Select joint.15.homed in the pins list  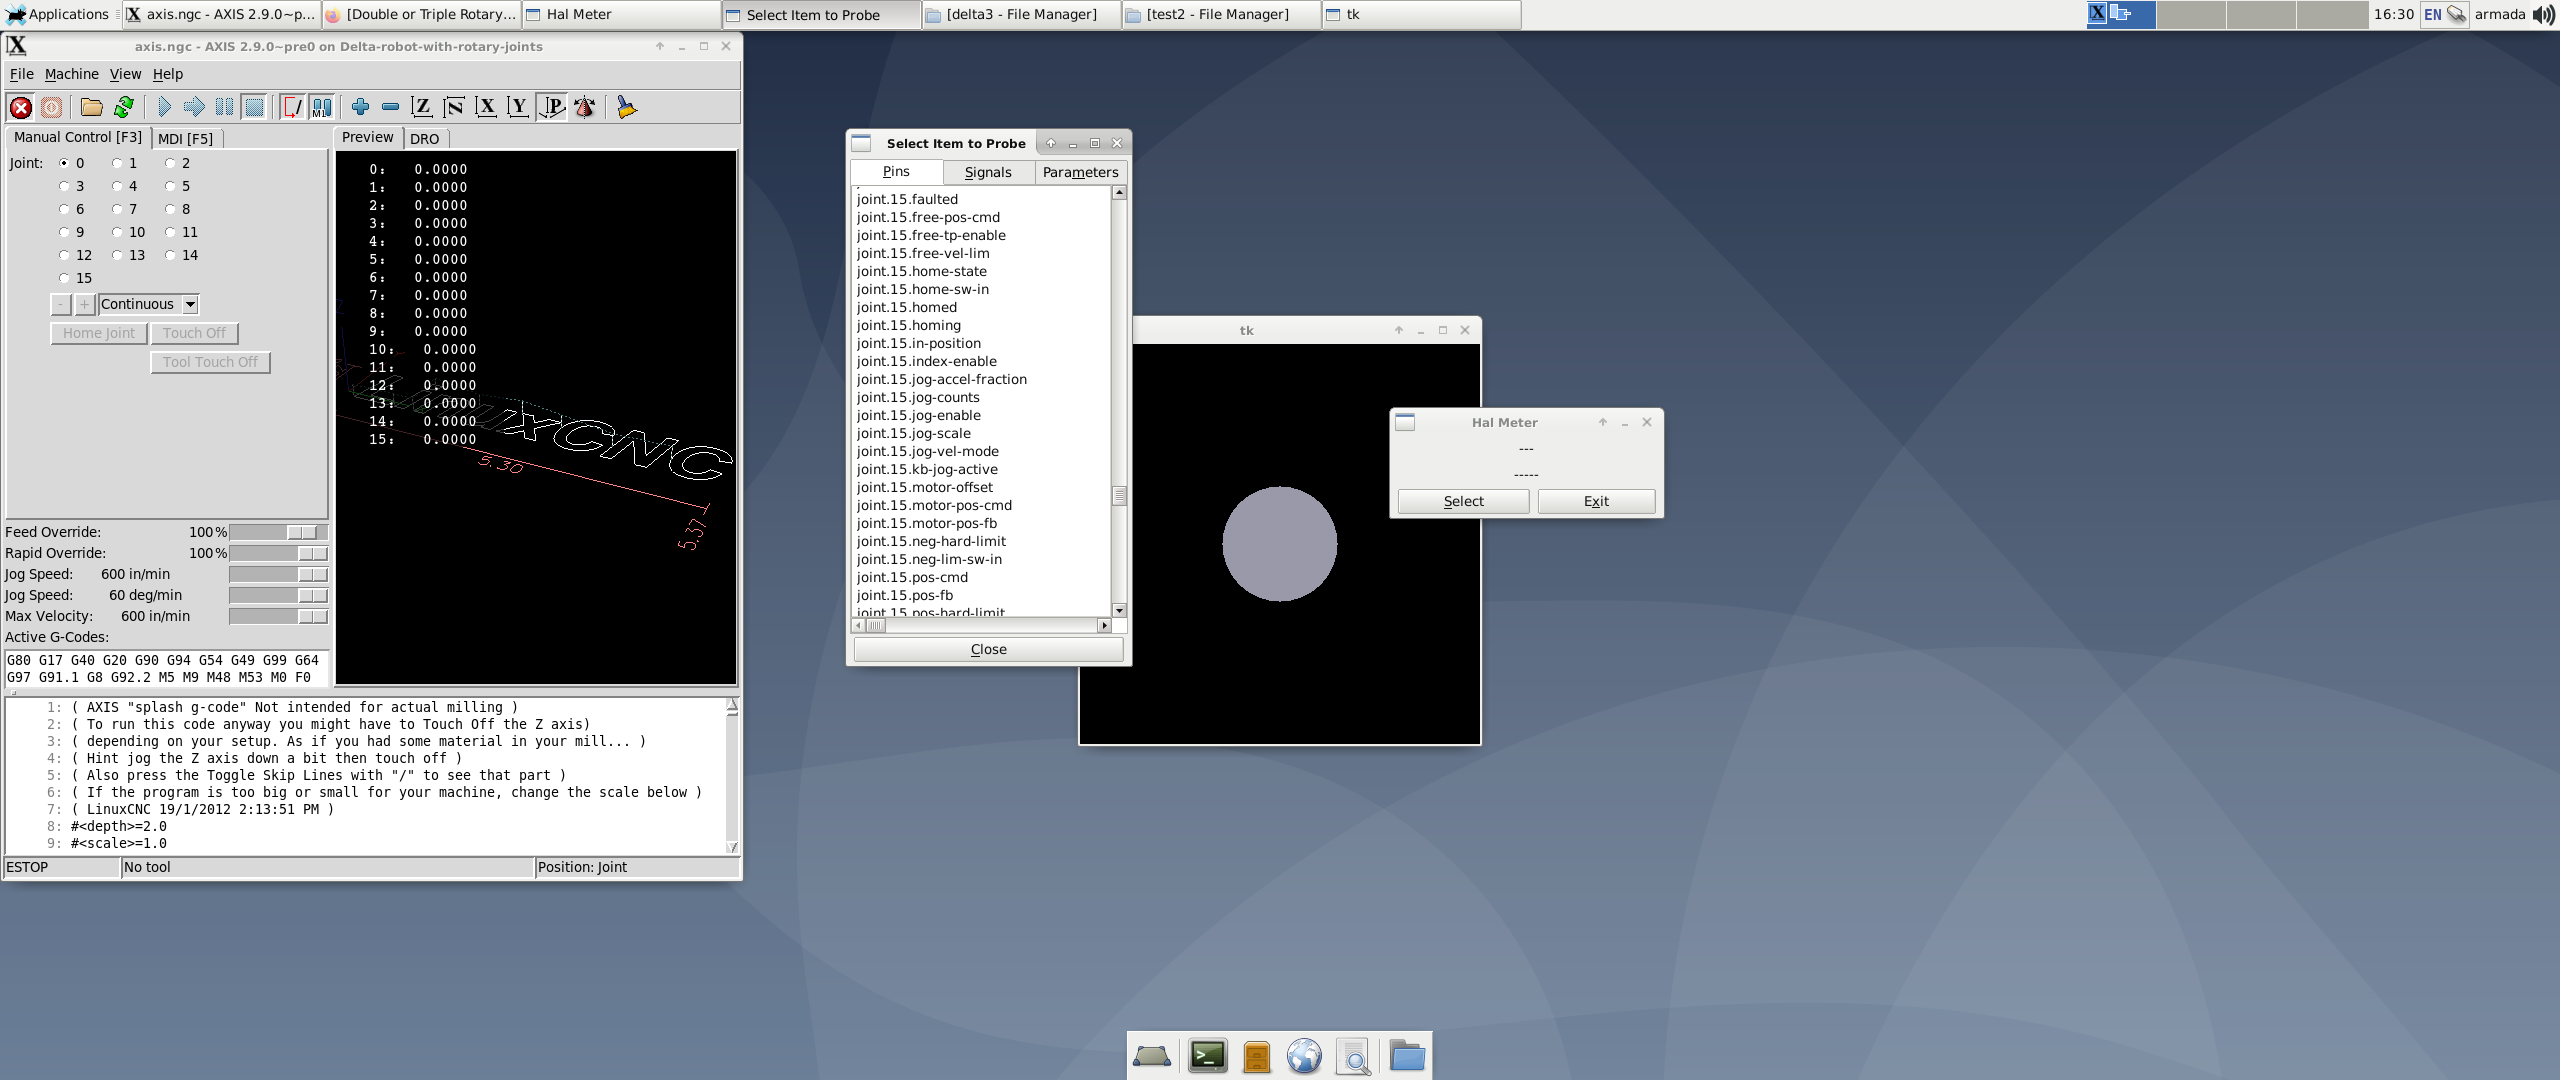click(906, 307)
